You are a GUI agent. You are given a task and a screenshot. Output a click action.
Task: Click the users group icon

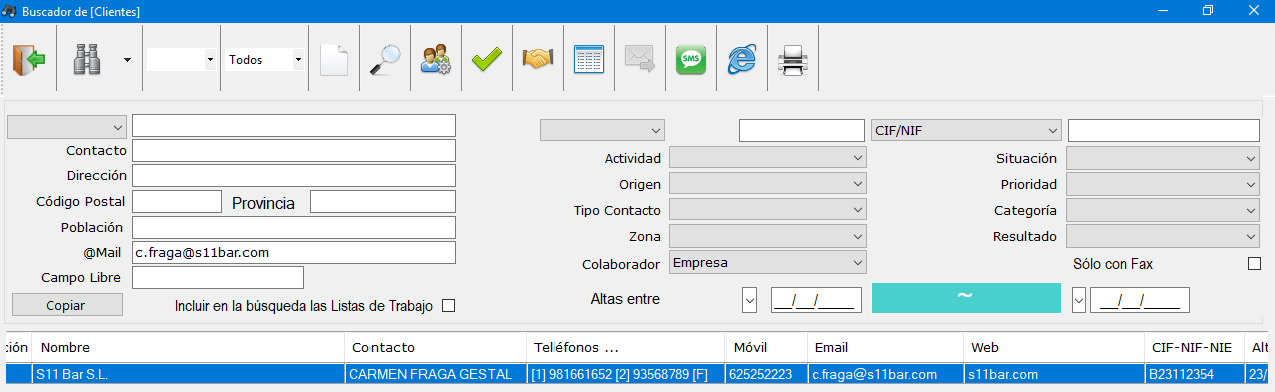436,60
